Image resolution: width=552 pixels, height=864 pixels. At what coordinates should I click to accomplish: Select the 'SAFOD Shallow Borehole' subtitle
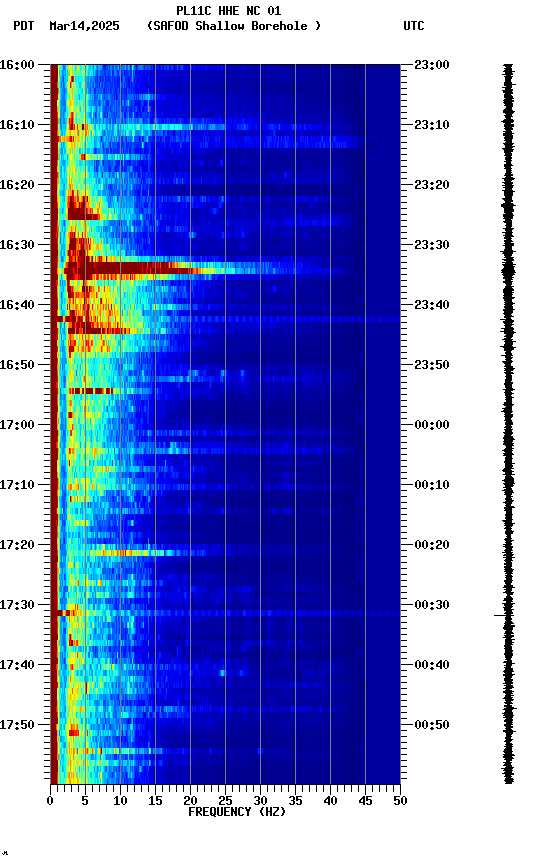(x=234, y=26)
